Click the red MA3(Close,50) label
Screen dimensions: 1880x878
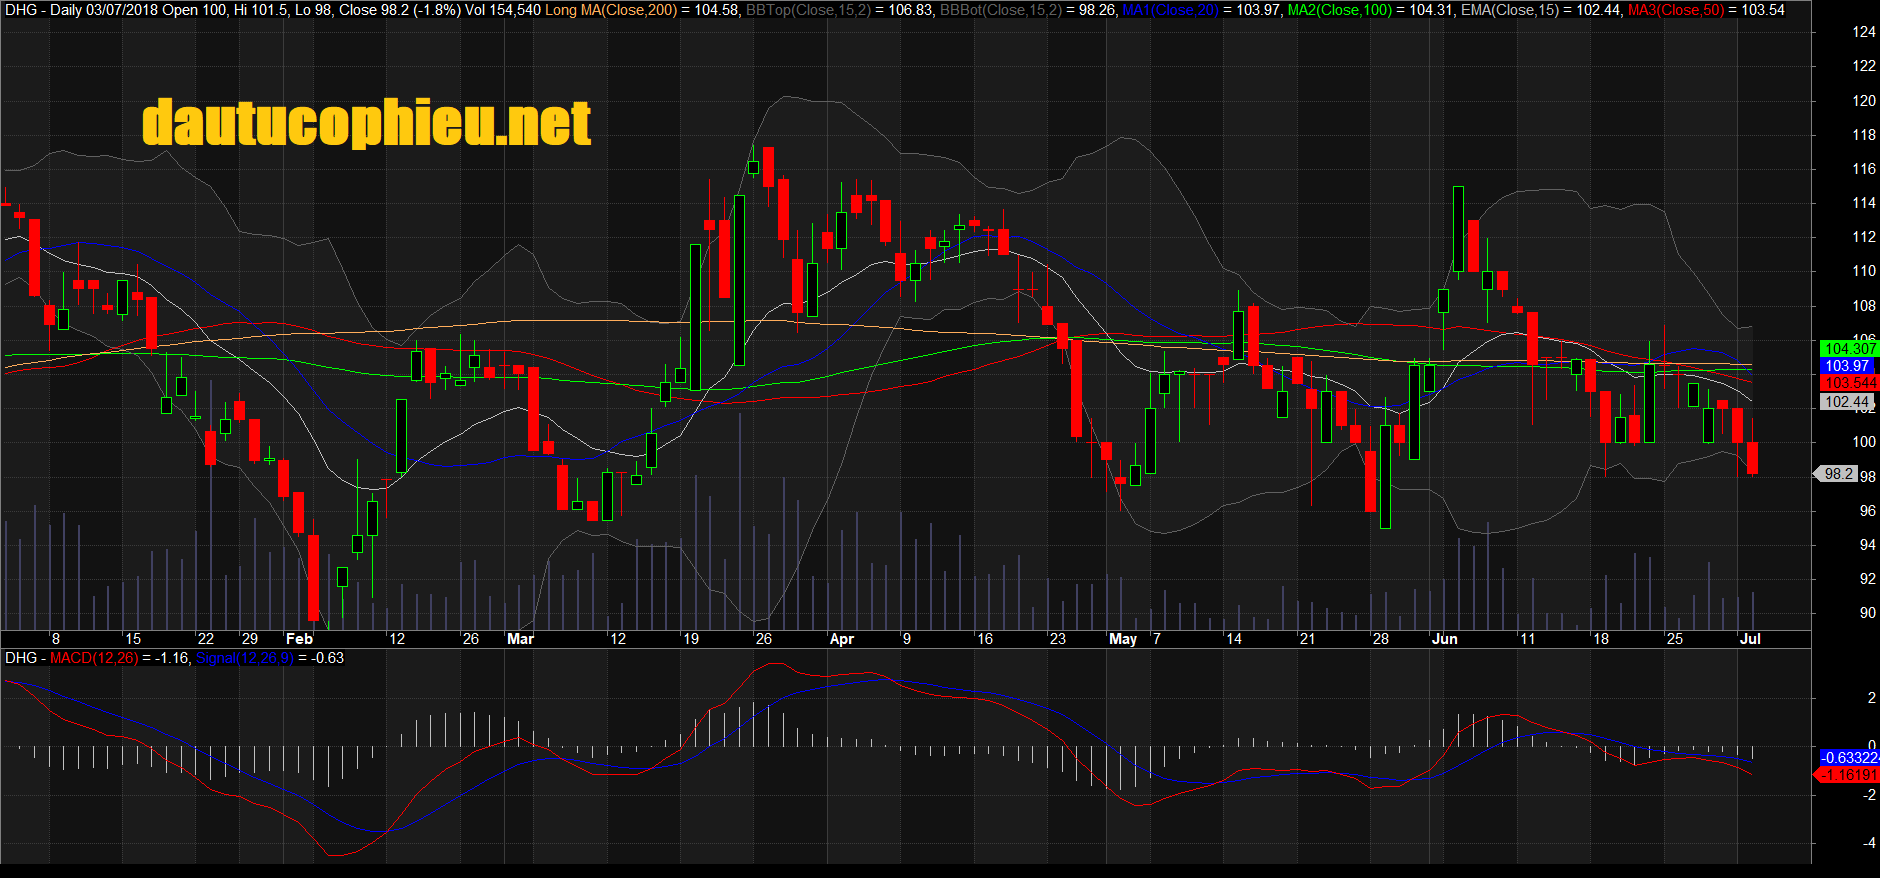click(x=1676, y=10)
